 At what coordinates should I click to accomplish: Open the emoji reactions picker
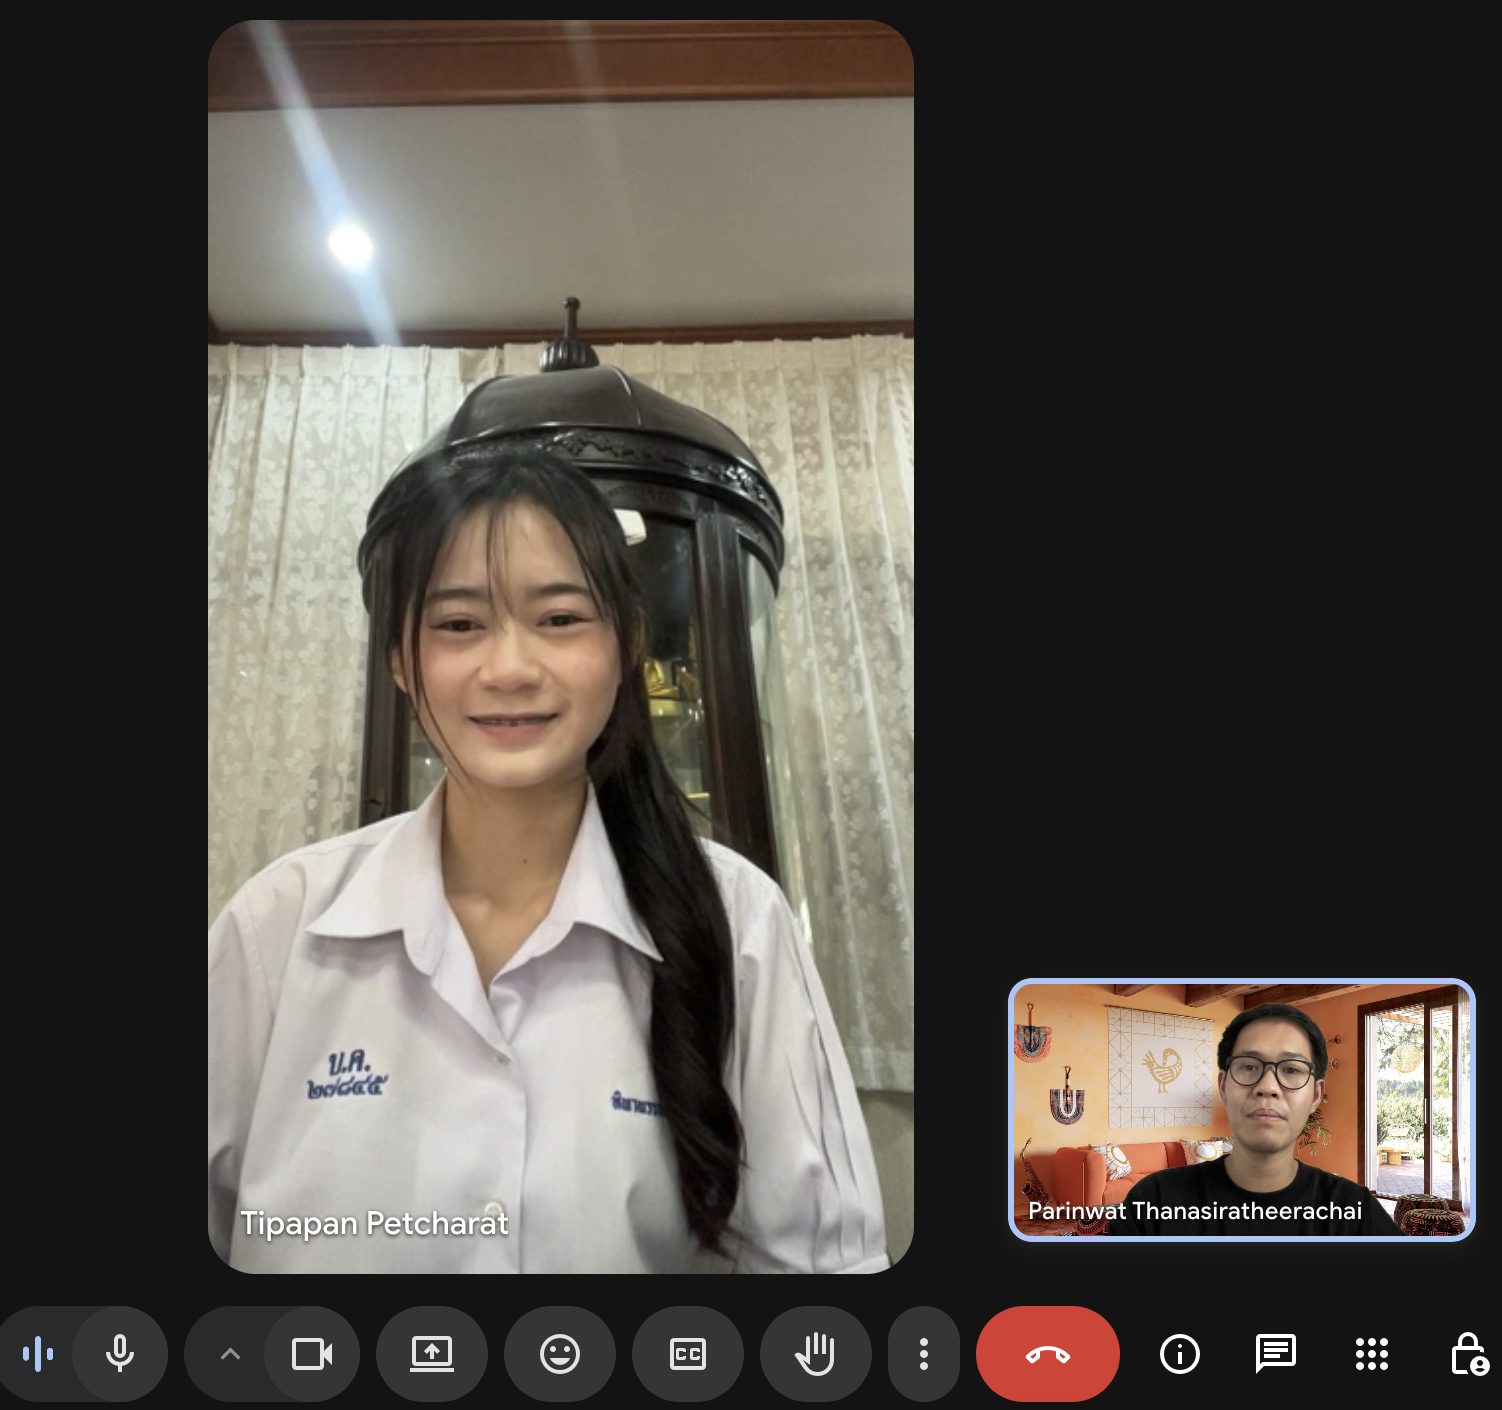point(560,1355)
